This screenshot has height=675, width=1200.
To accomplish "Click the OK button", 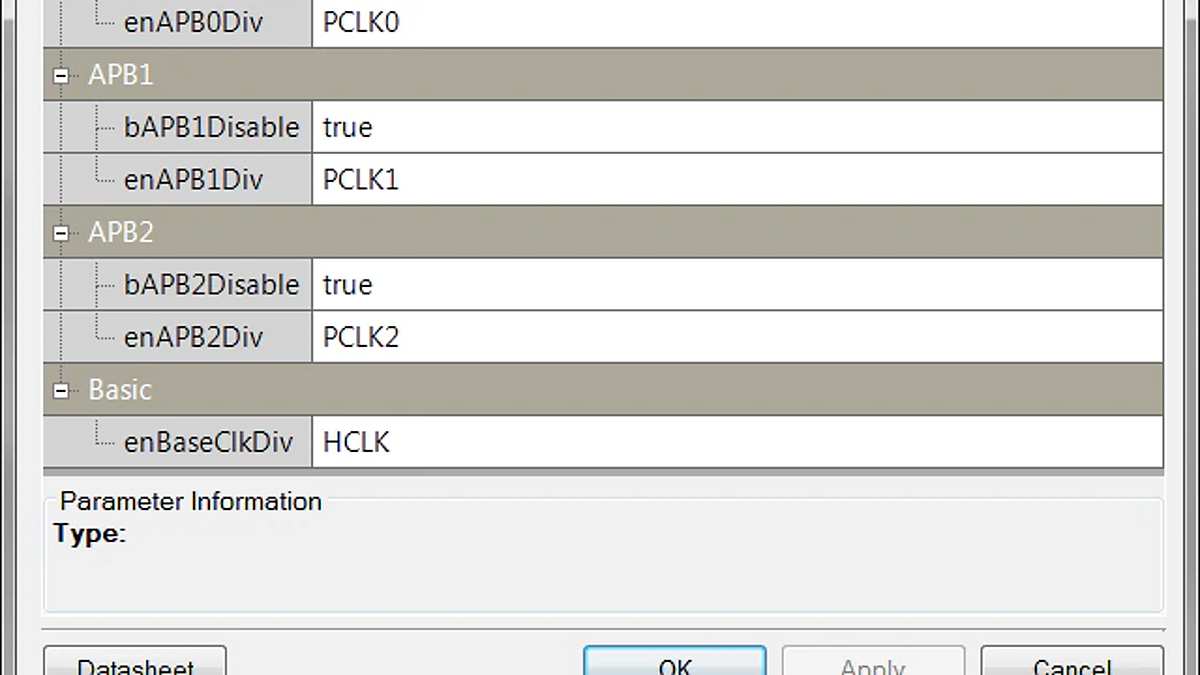I will (x=673, y=664).
